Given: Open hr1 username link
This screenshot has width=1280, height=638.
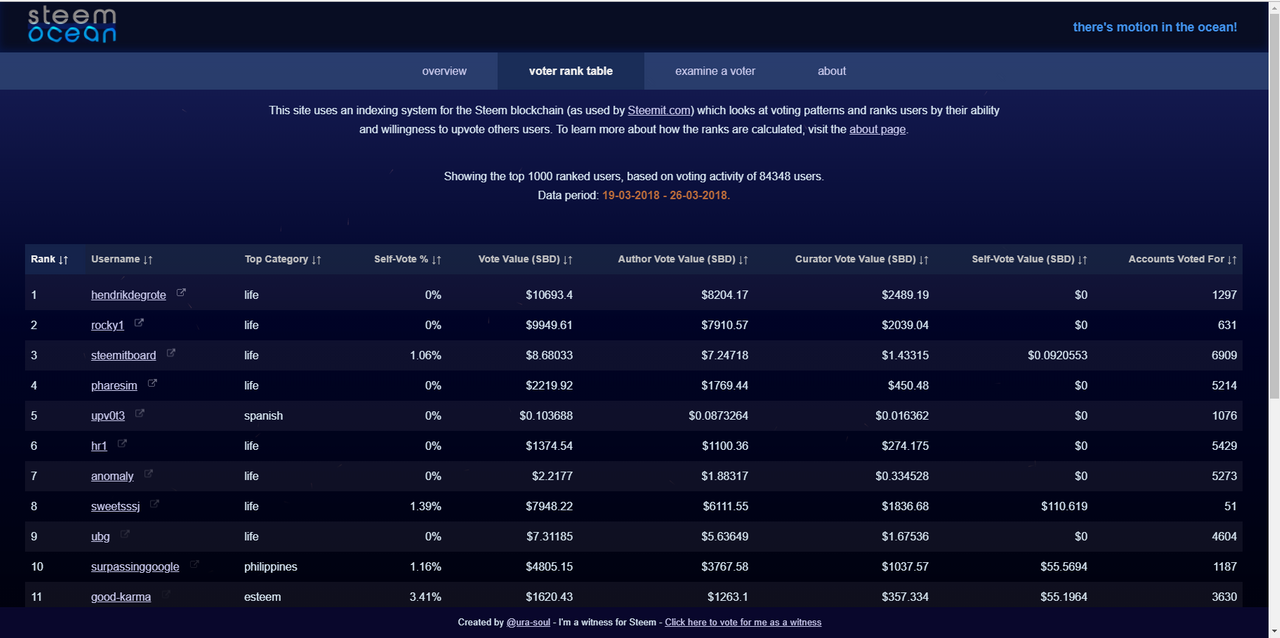Looking at the screenshot, I should point(99,445).
